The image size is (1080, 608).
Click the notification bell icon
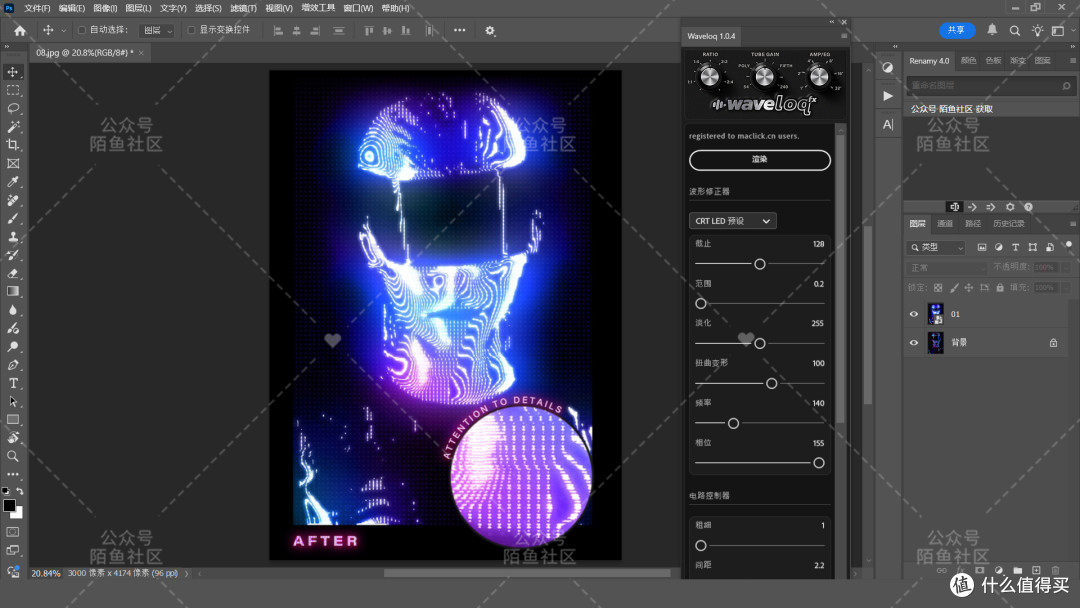[992, 30]
